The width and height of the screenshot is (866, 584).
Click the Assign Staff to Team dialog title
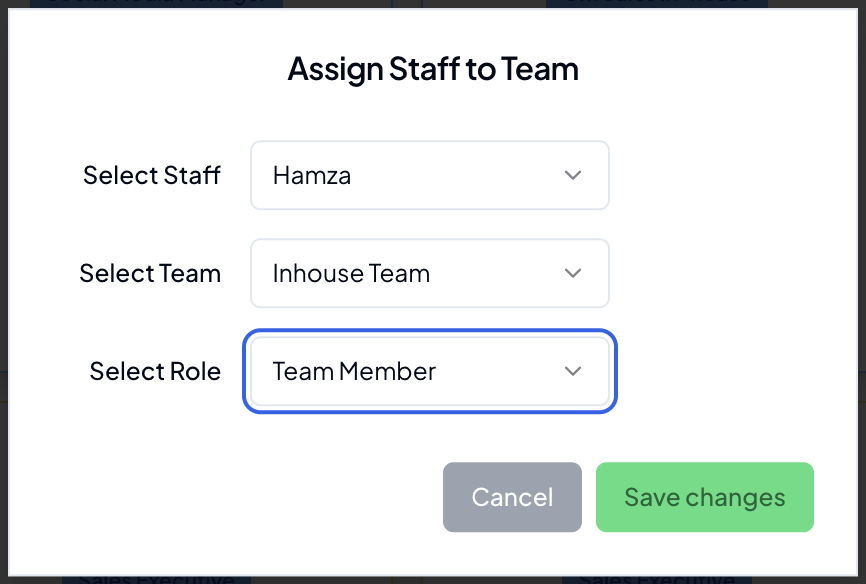coord(432,68)
